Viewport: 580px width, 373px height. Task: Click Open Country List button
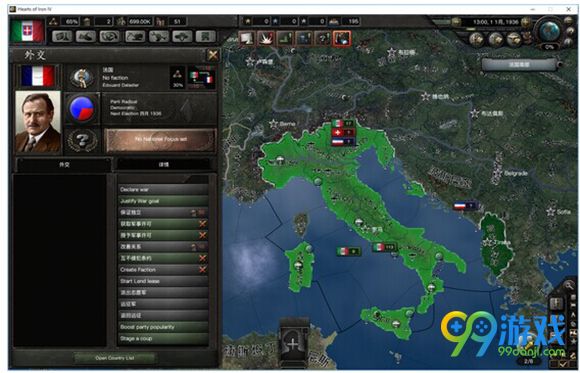[x=114, y=358]
